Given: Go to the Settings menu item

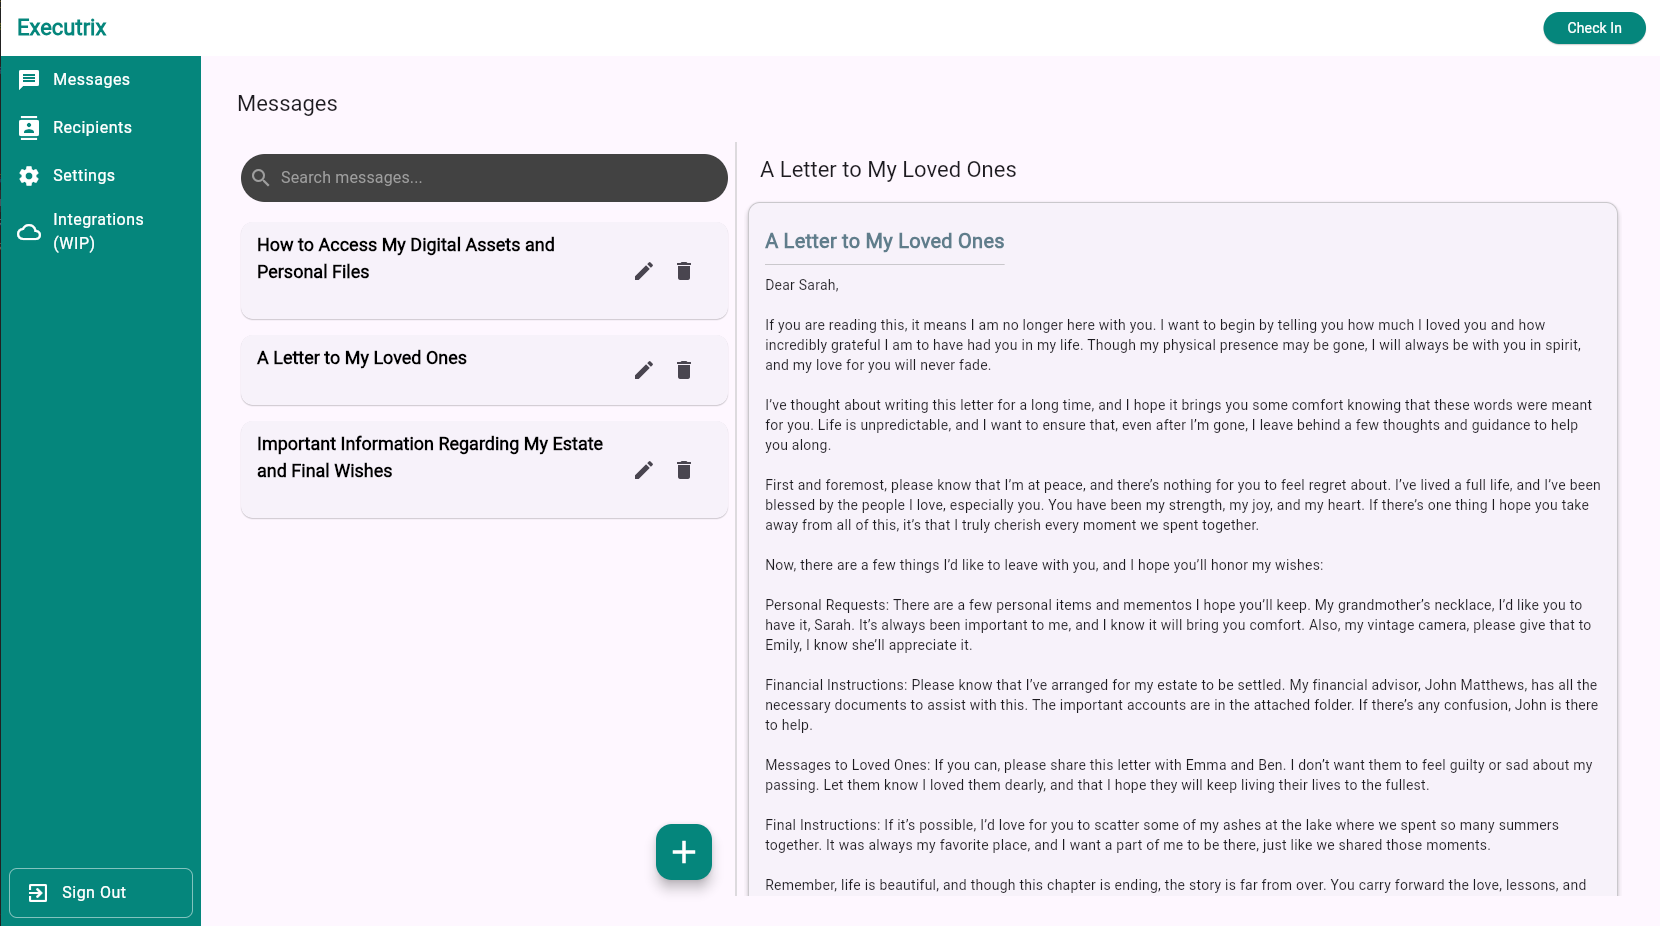Looking at the screenshot, I should [x=84, y=176].
